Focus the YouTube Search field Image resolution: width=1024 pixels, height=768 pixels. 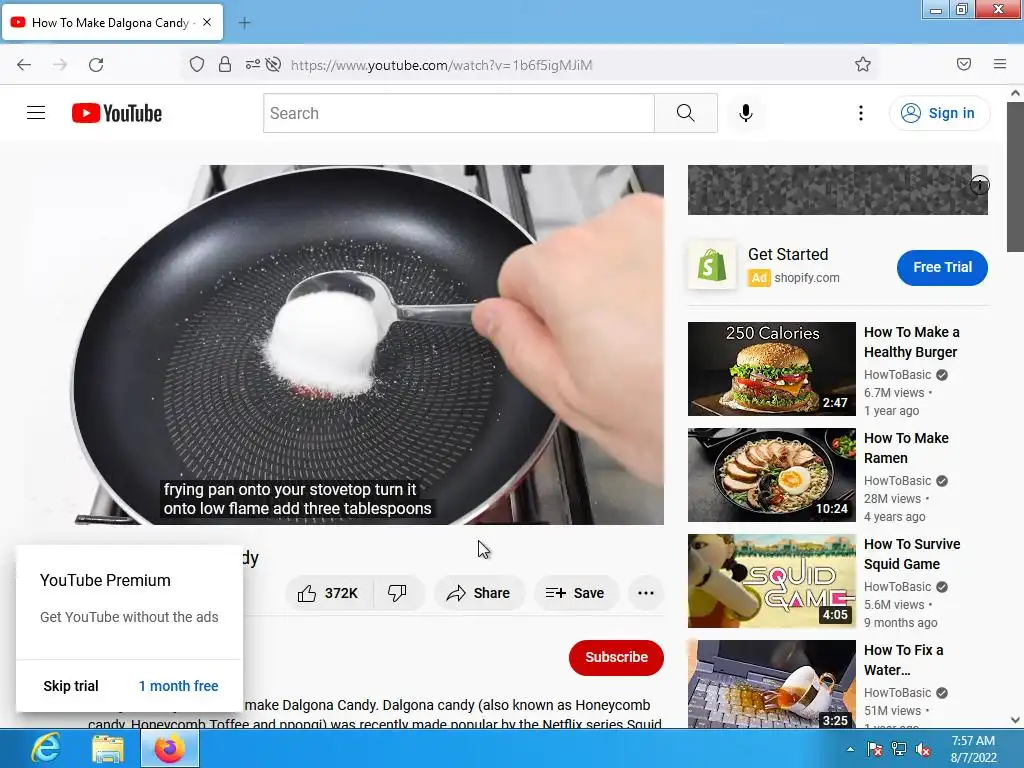coord(458,113)
